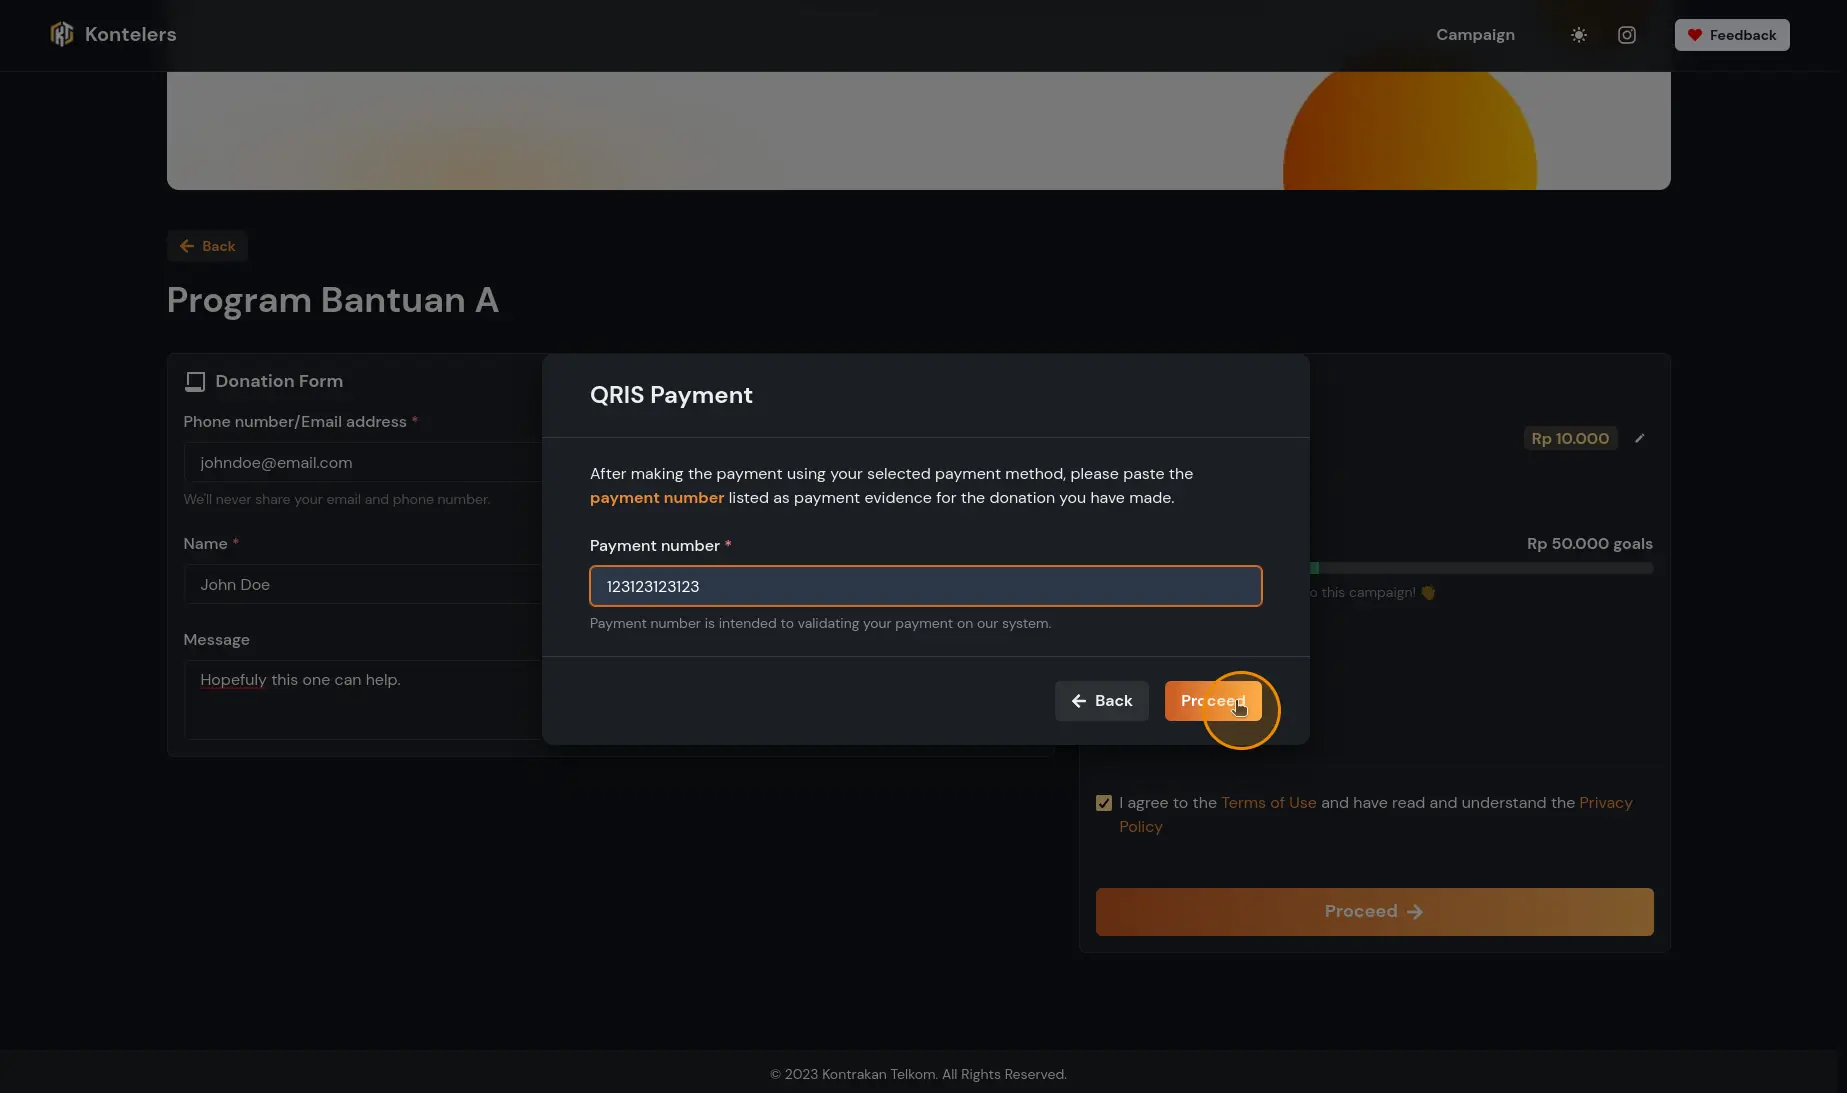Click the Message text area
This screenshot has height=1093, width=1847.
362,699
